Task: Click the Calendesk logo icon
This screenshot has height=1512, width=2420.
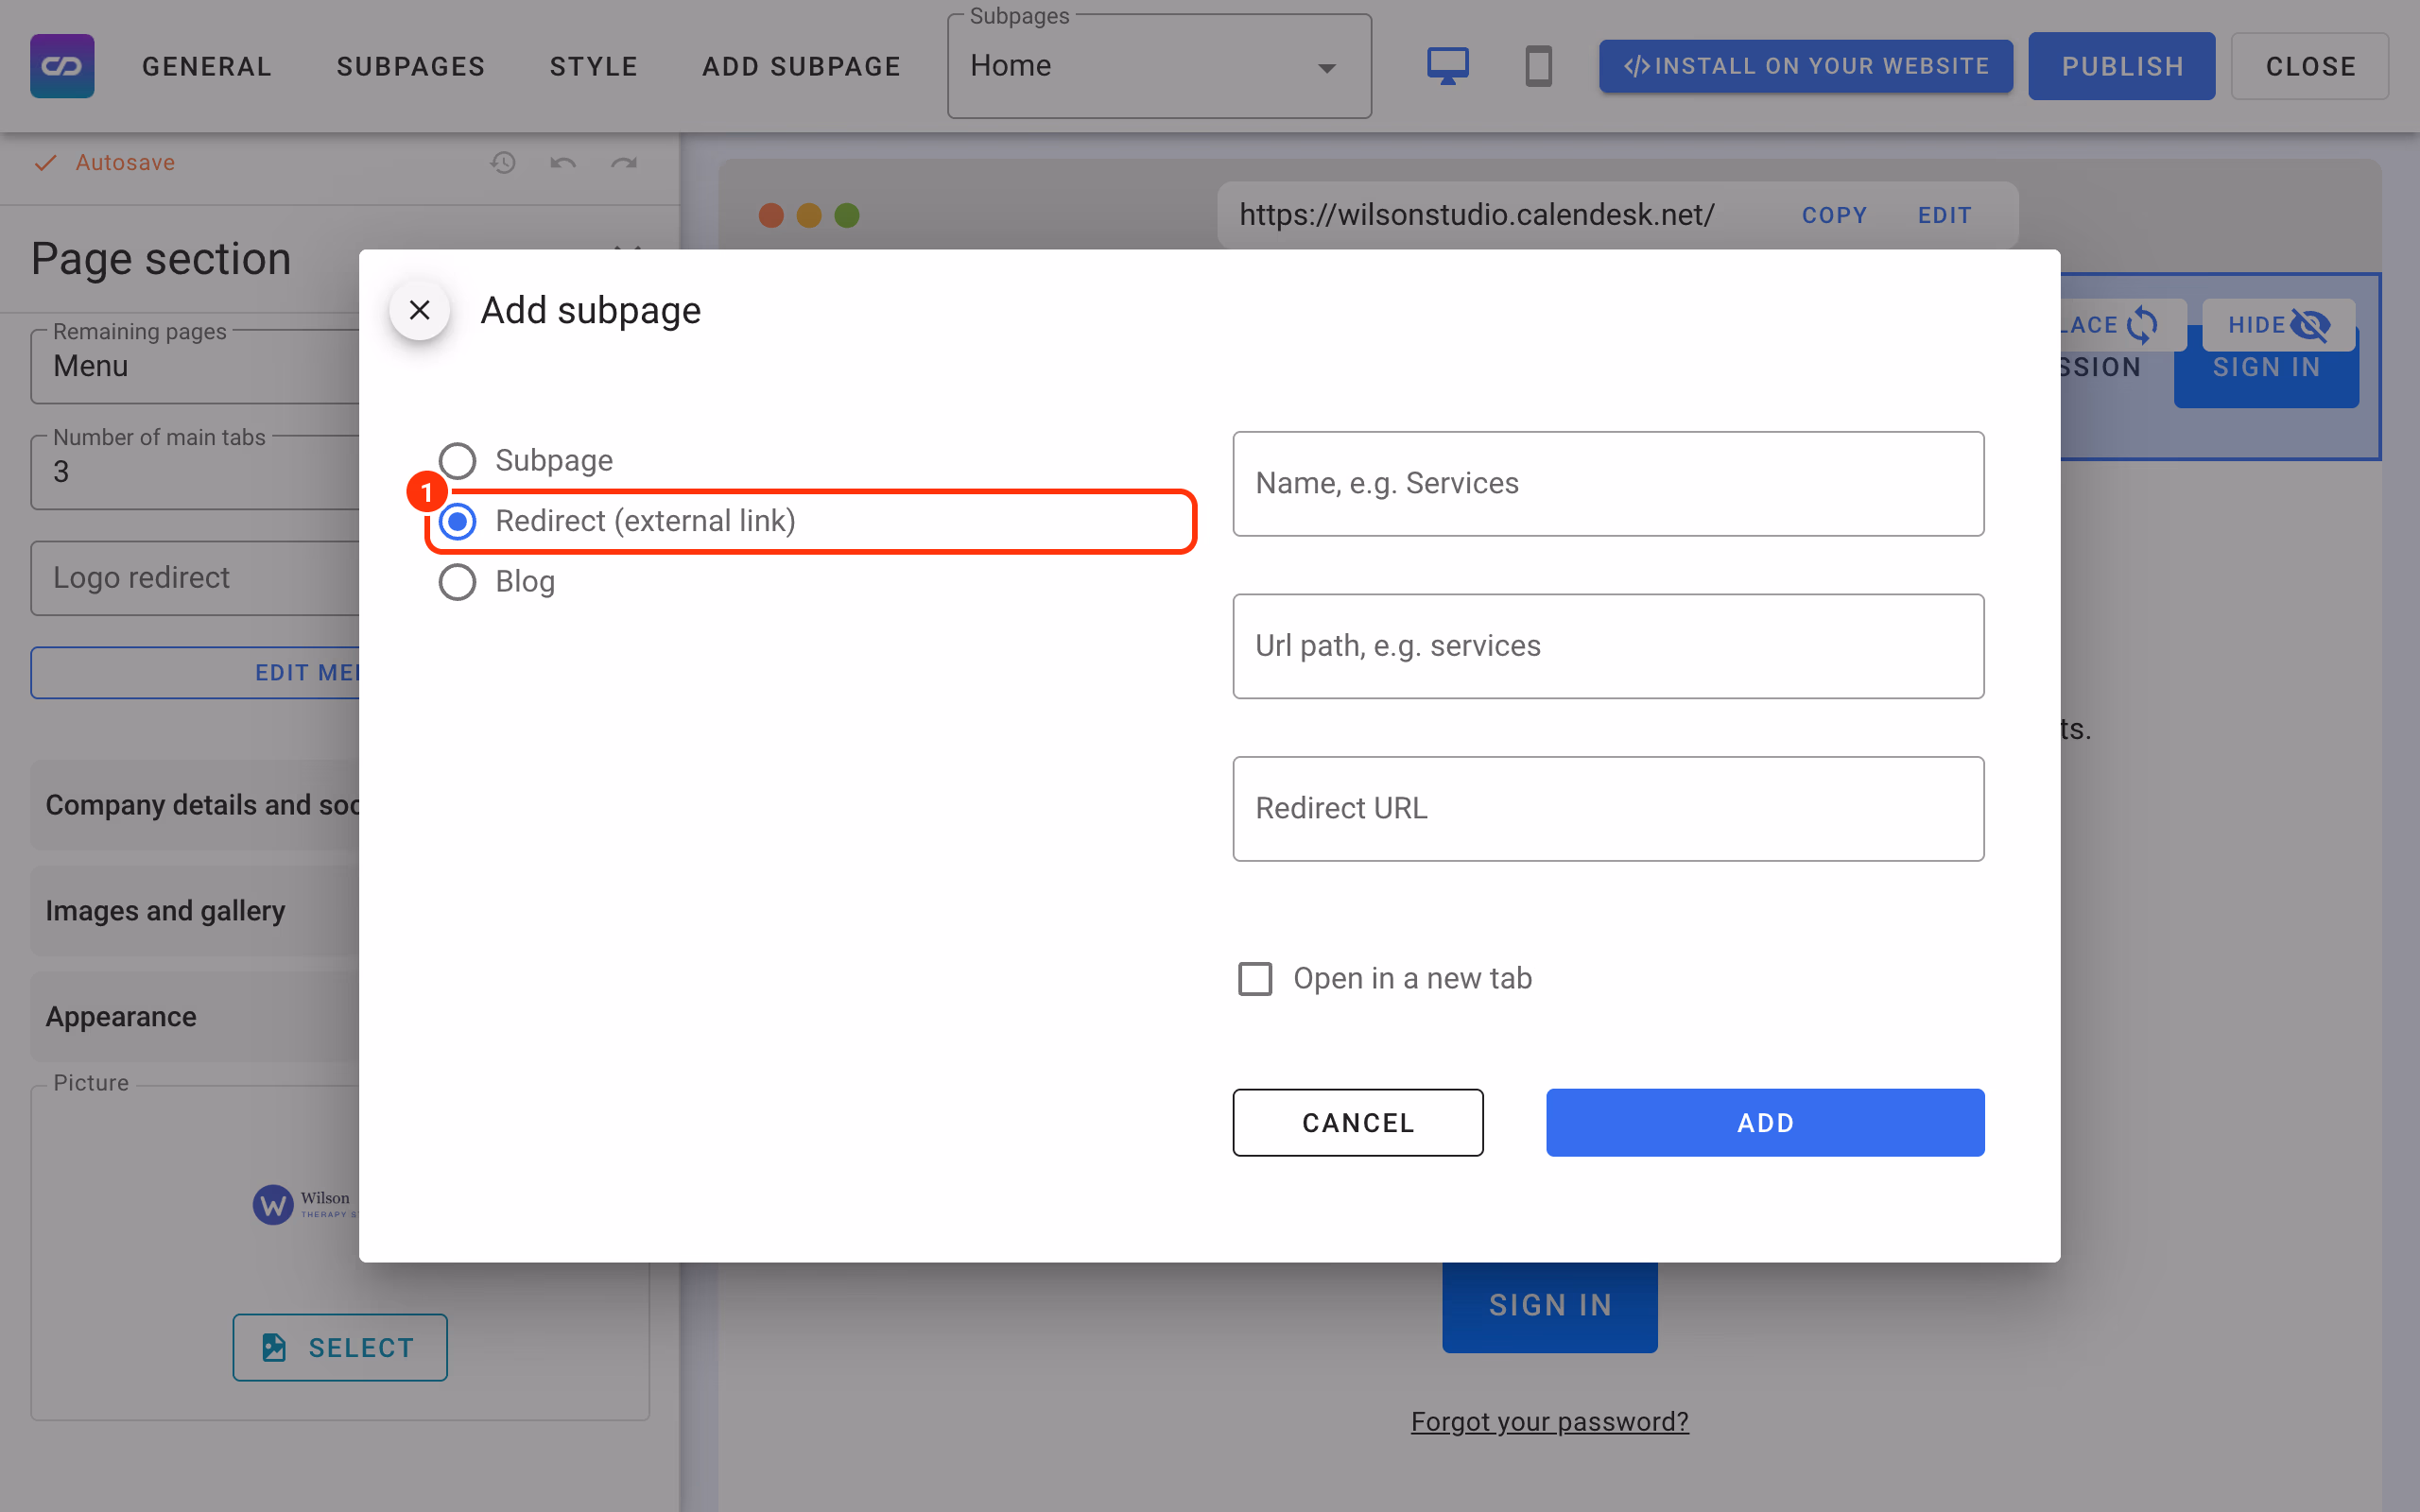Action: click(x=62, y=66)
